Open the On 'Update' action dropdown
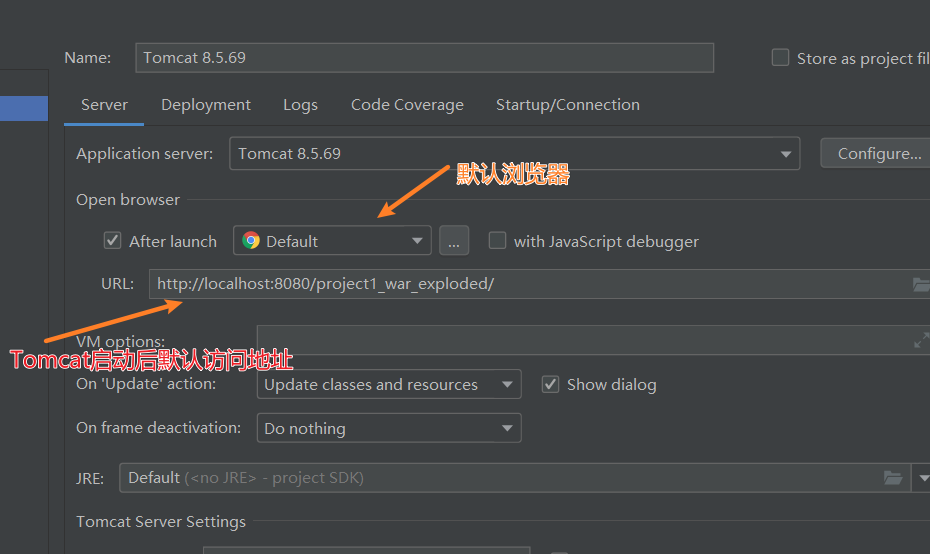 [389, 384]
